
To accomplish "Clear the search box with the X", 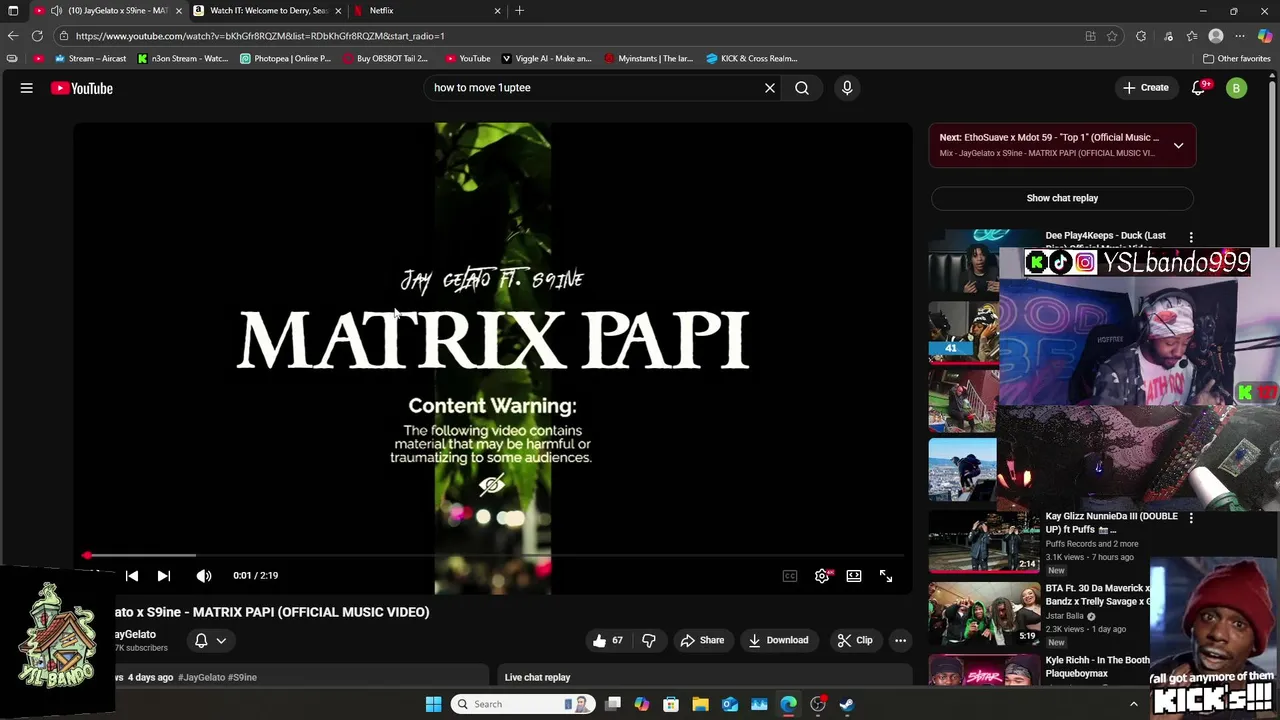I will 770,88.
